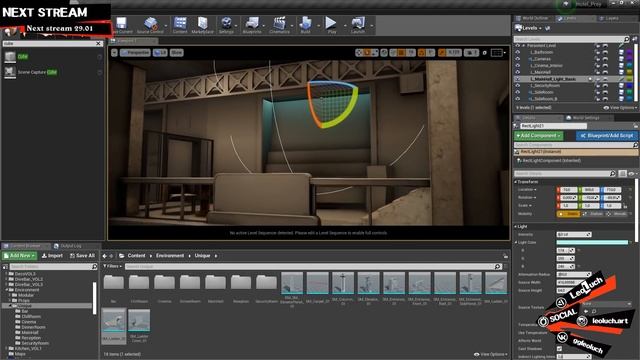Click Blueprint/Add Script button
The width and height of the screenshot is (640, 360).
[607, 136]
